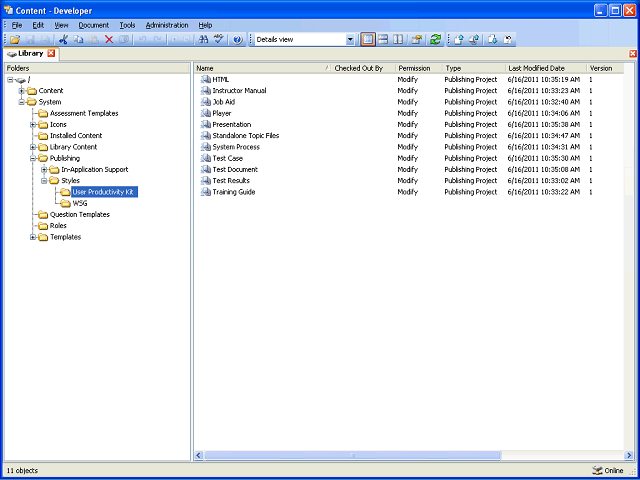Click the Cut scissors toolbar icon

click(63, 40)
